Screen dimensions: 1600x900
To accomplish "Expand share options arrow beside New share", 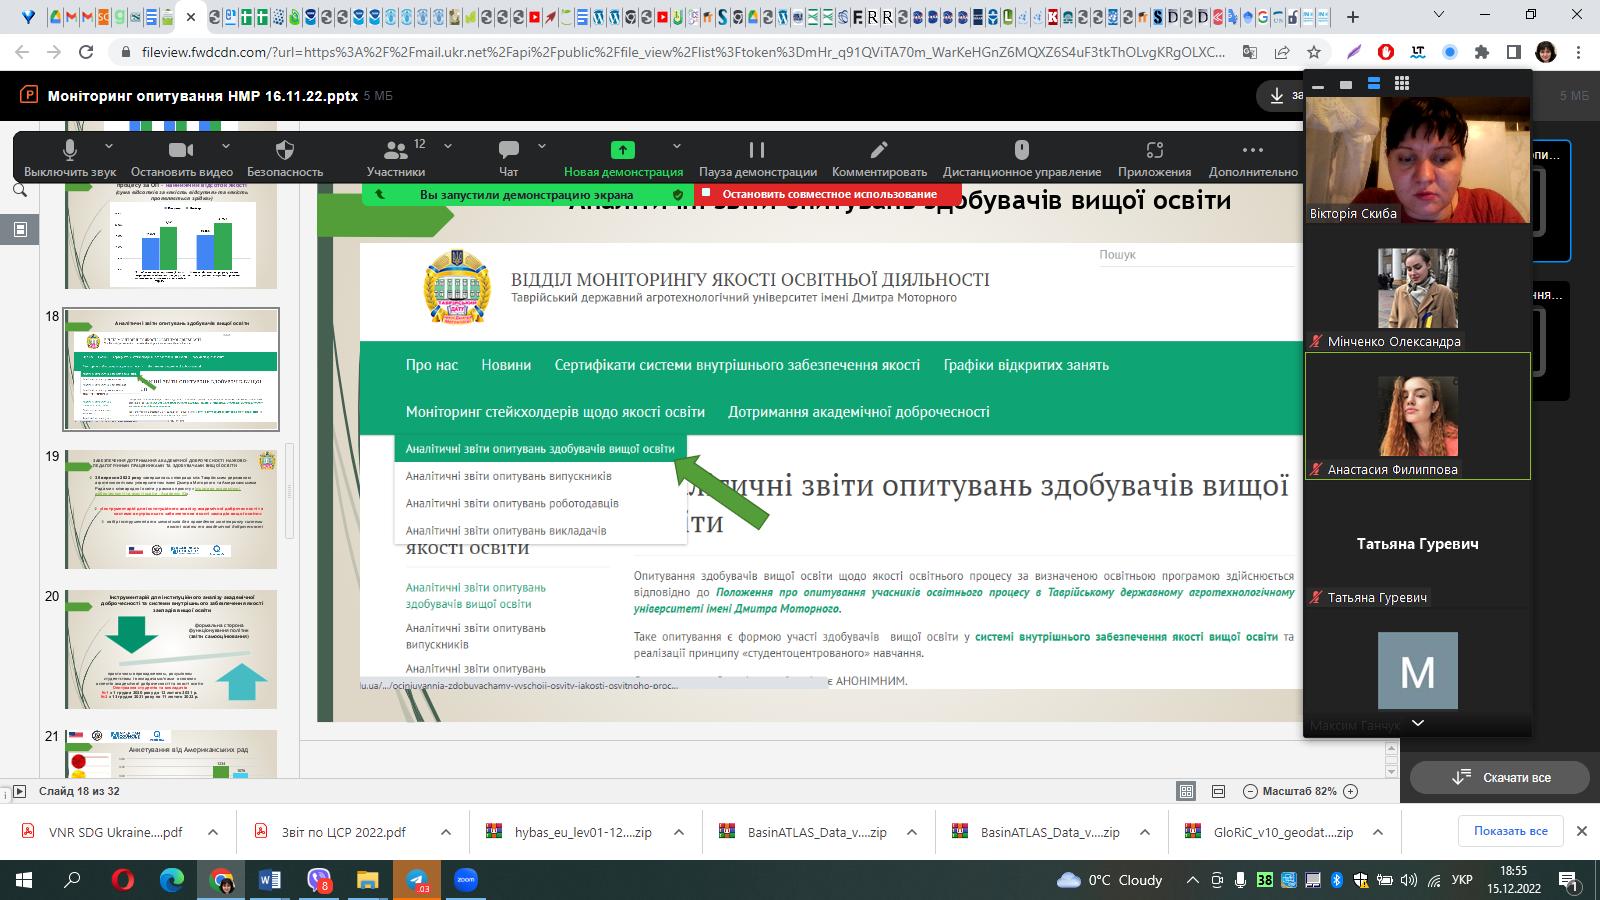I will pos(677,146).
